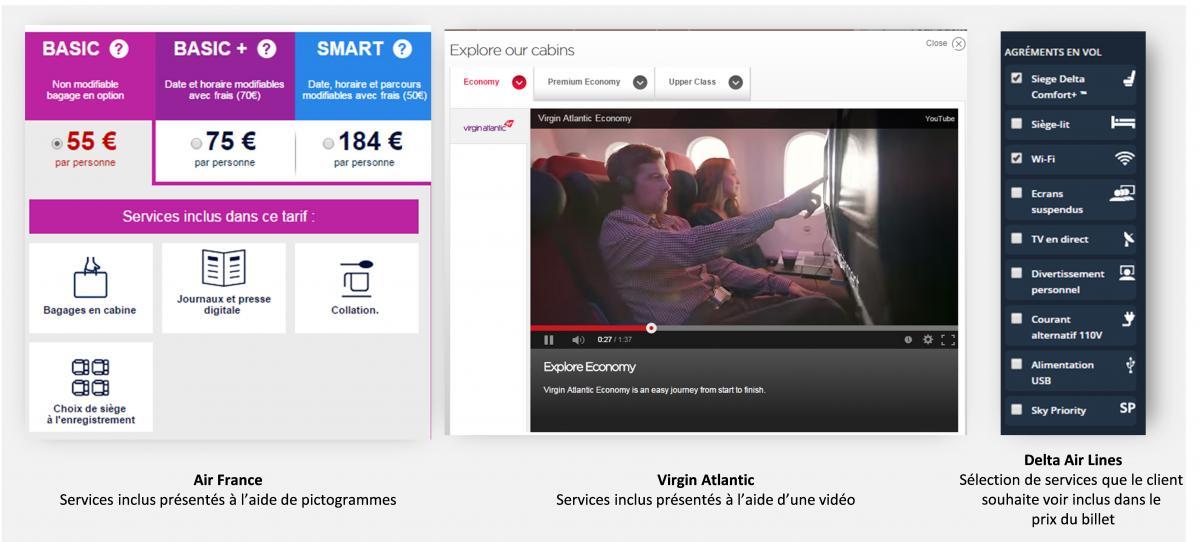
Task: Click the BASIC fare help question icon
Action: (x=117, y=49)
